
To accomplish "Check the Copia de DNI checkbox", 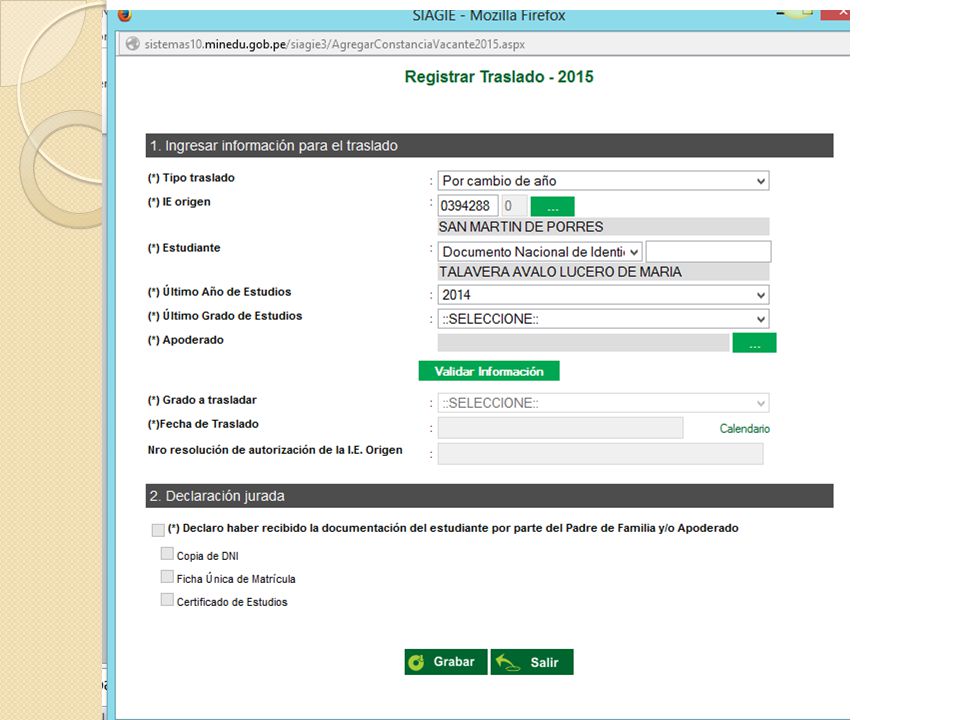I will [167, 553].
